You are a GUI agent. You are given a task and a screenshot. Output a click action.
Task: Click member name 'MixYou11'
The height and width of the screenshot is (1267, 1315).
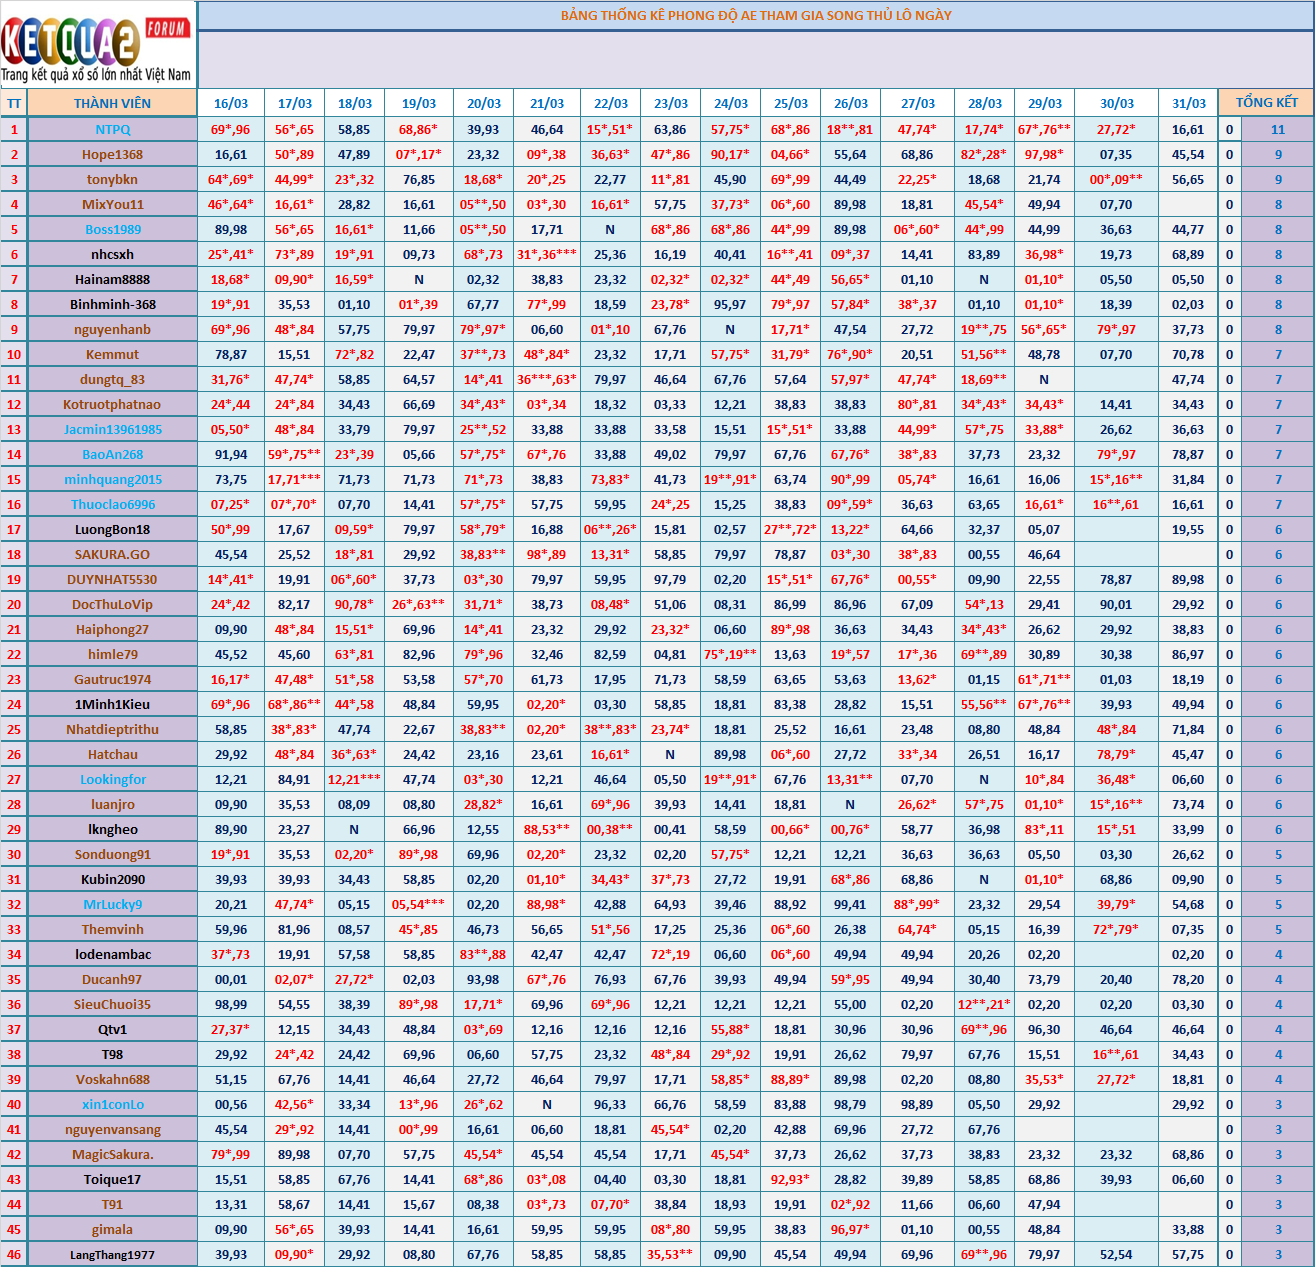point(112,204)
